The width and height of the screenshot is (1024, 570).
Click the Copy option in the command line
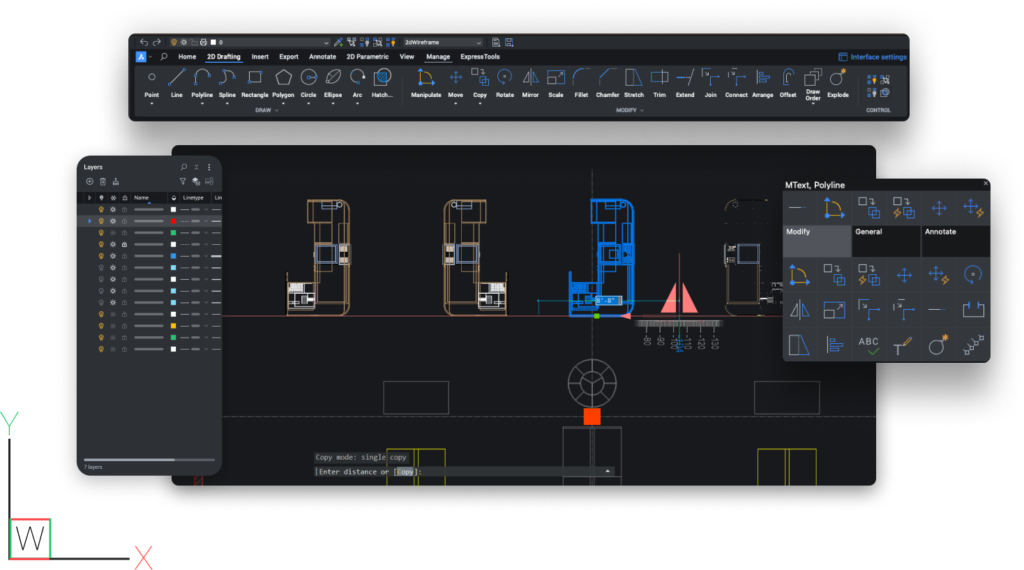pyautogui.click(x=405, y=472)
